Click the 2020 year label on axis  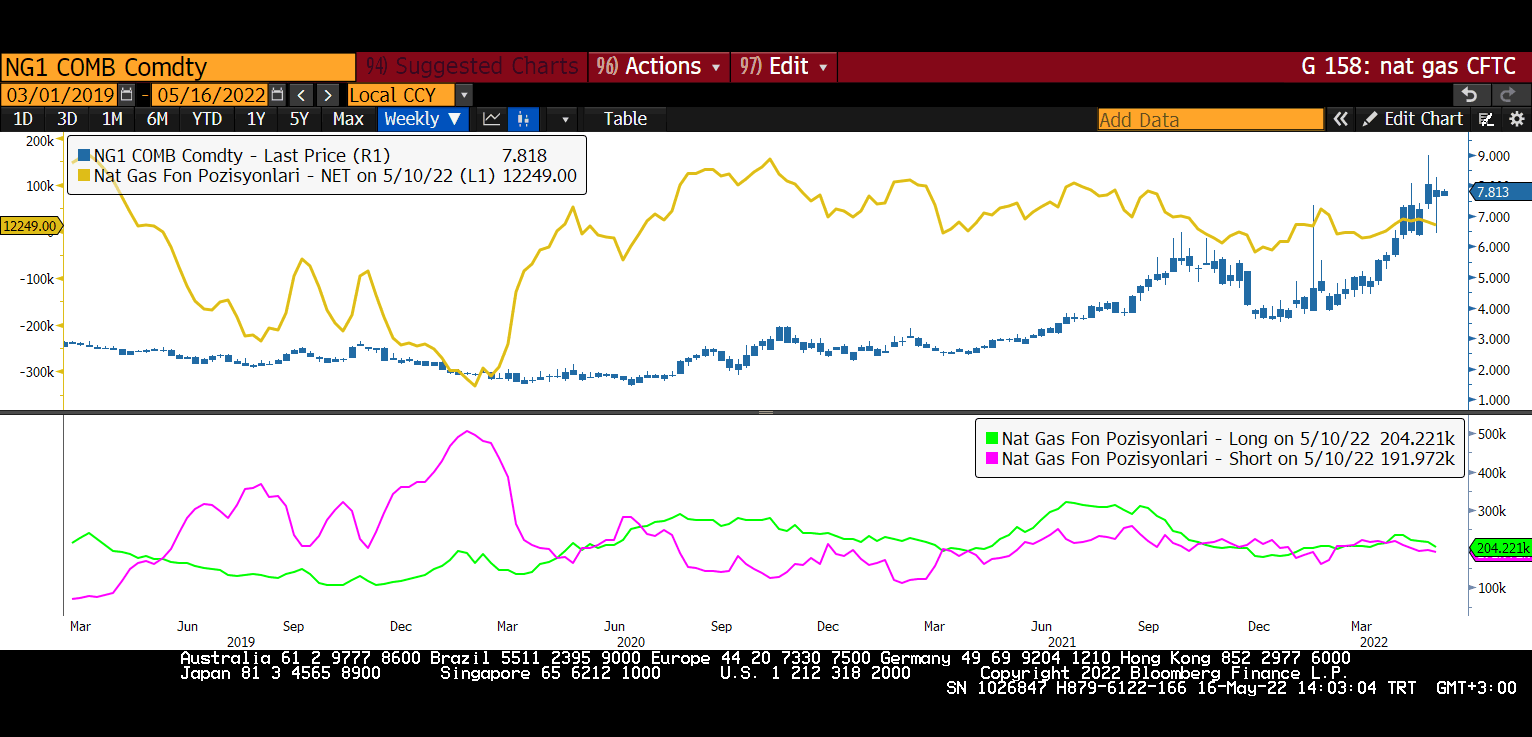pyautogui.click(x=631, y=641)
